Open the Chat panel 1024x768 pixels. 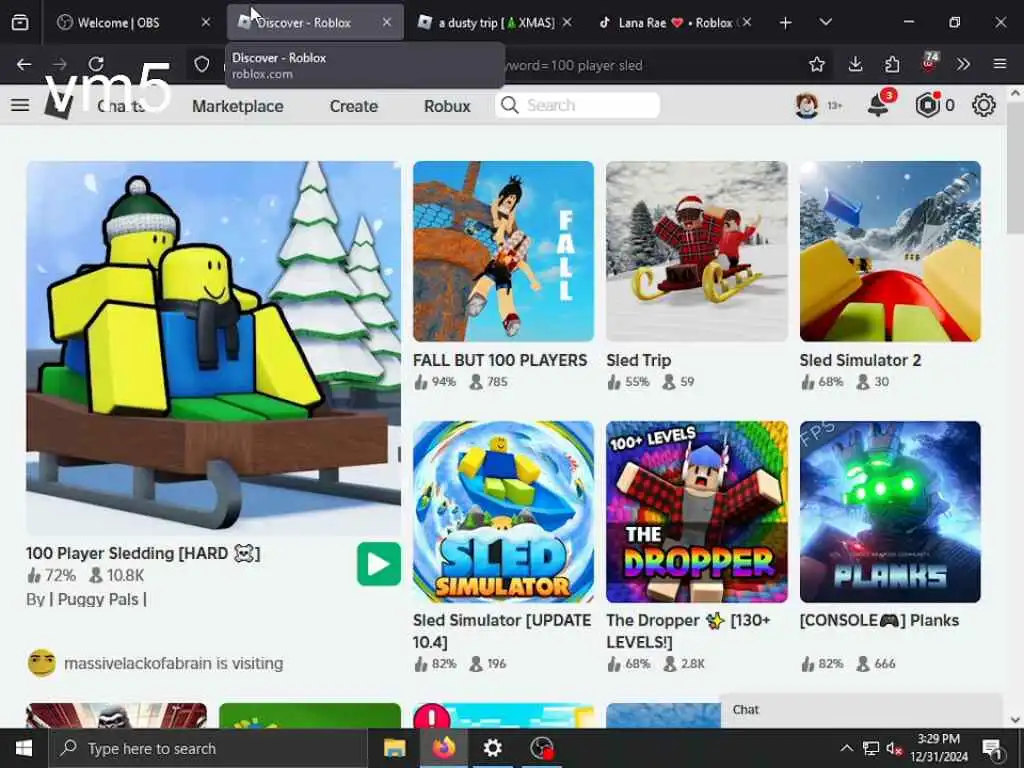tap(861, 710)
